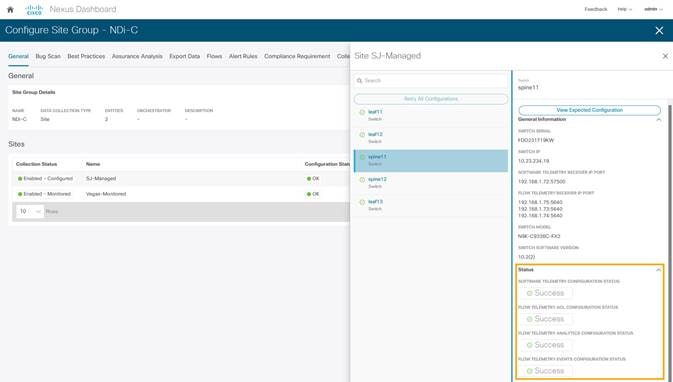Click flow telemetry events Success check icon
Image resolution: width=673 pixels, height=382 pixels.
pos(529,371)
